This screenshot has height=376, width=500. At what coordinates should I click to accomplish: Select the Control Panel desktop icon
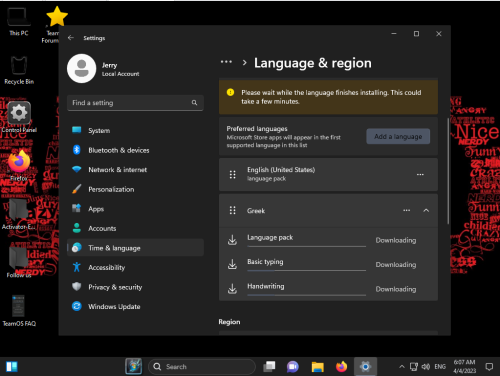pos(19,118)
